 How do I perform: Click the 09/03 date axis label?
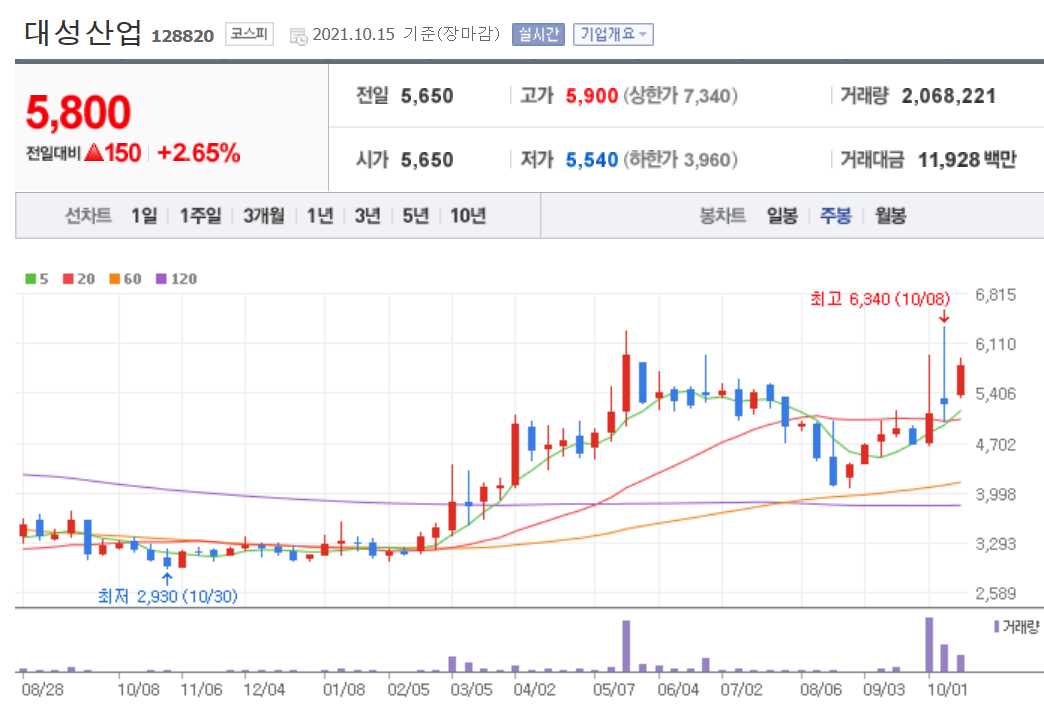point(884,690)
